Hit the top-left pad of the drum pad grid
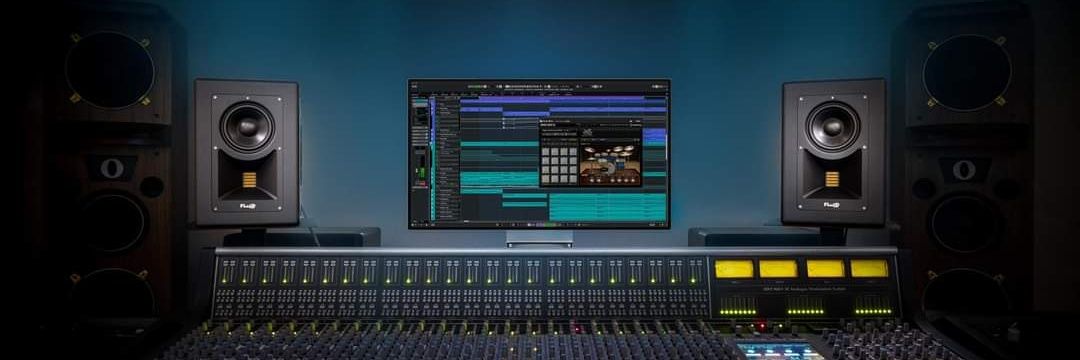Viewport: 1080px width, 360px height. 546,151
